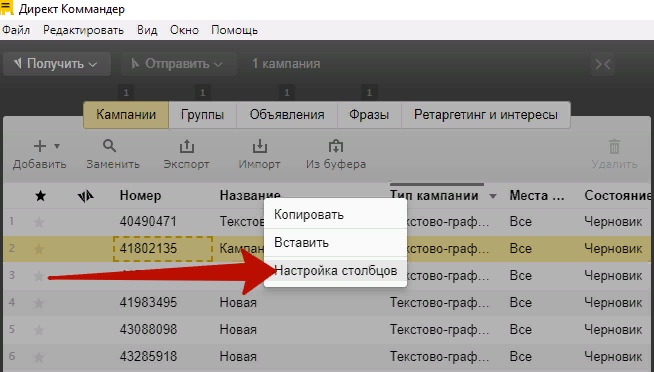The height and width of the screenshot is (372, 654).
Task: Switch to the Фразы tab
Action: [369, 115]
